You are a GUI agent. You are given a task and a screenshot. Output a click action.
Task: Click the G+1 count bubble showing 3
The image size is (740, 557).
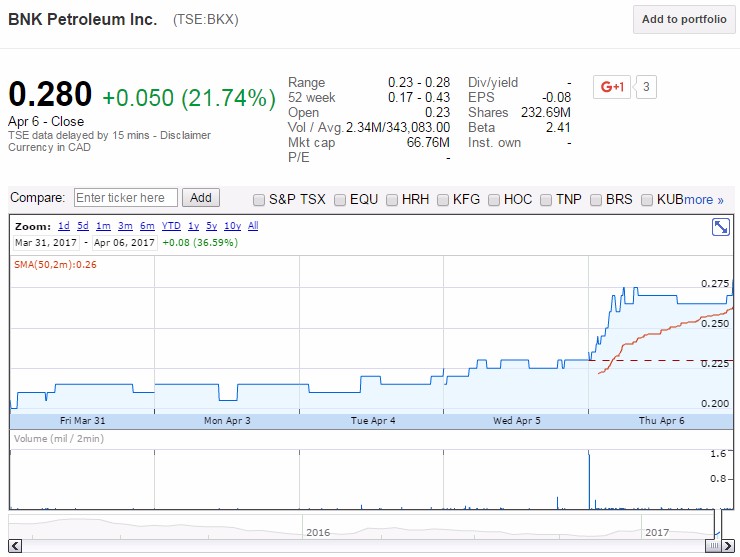pos(646,87)
